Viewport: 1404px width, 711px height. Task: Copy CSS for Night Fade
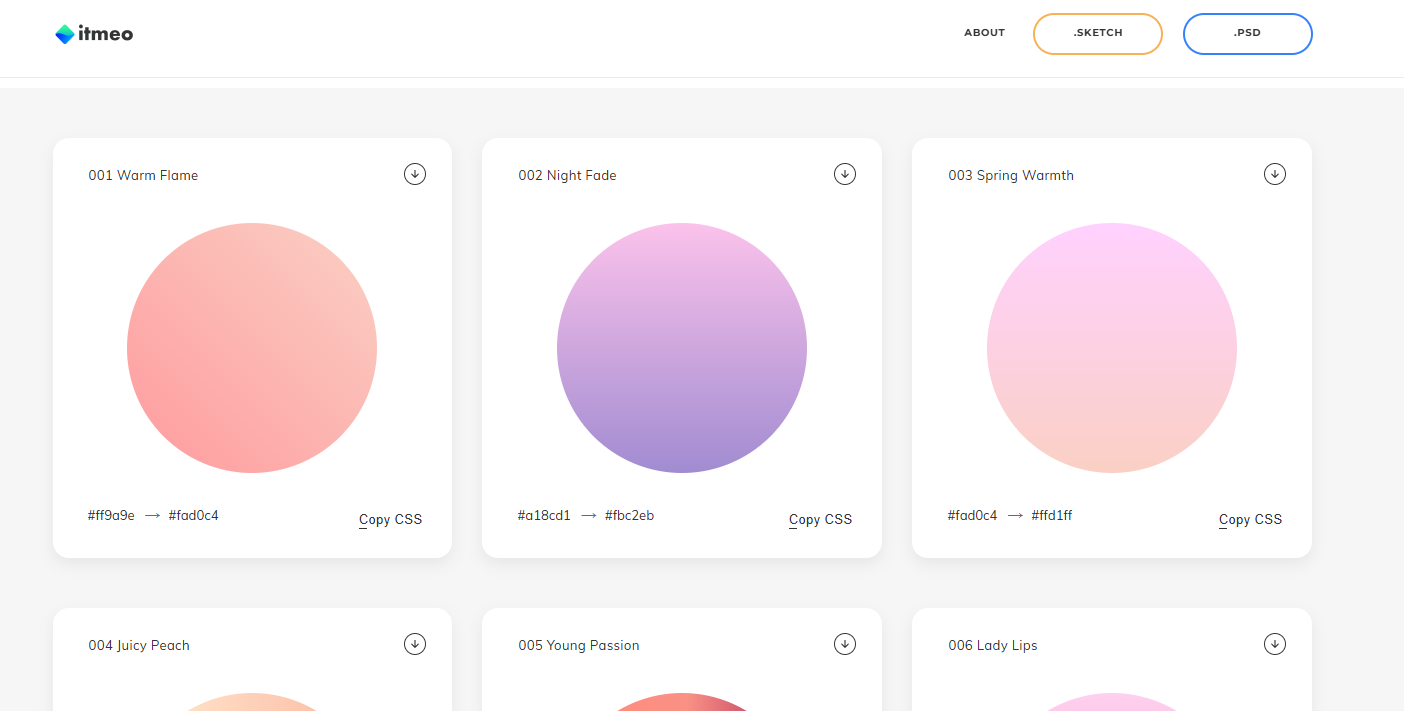(x=821, y=519)
